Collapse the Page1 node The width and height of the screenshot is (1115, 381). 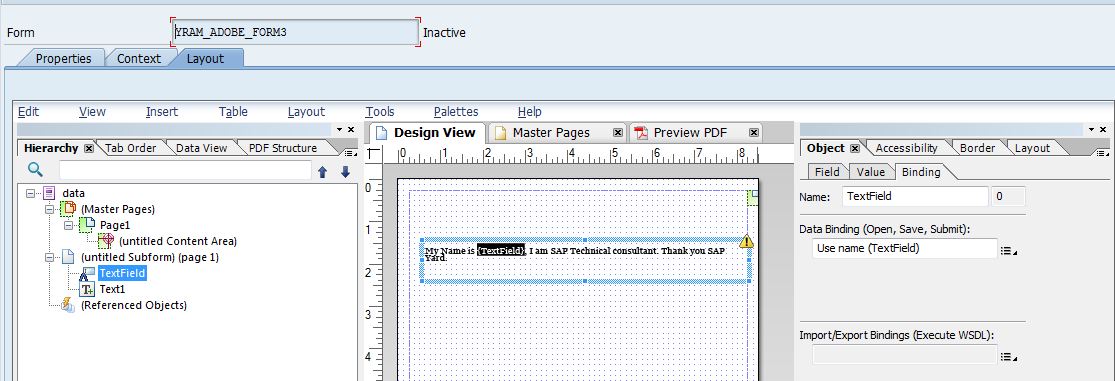pos(68,225)
